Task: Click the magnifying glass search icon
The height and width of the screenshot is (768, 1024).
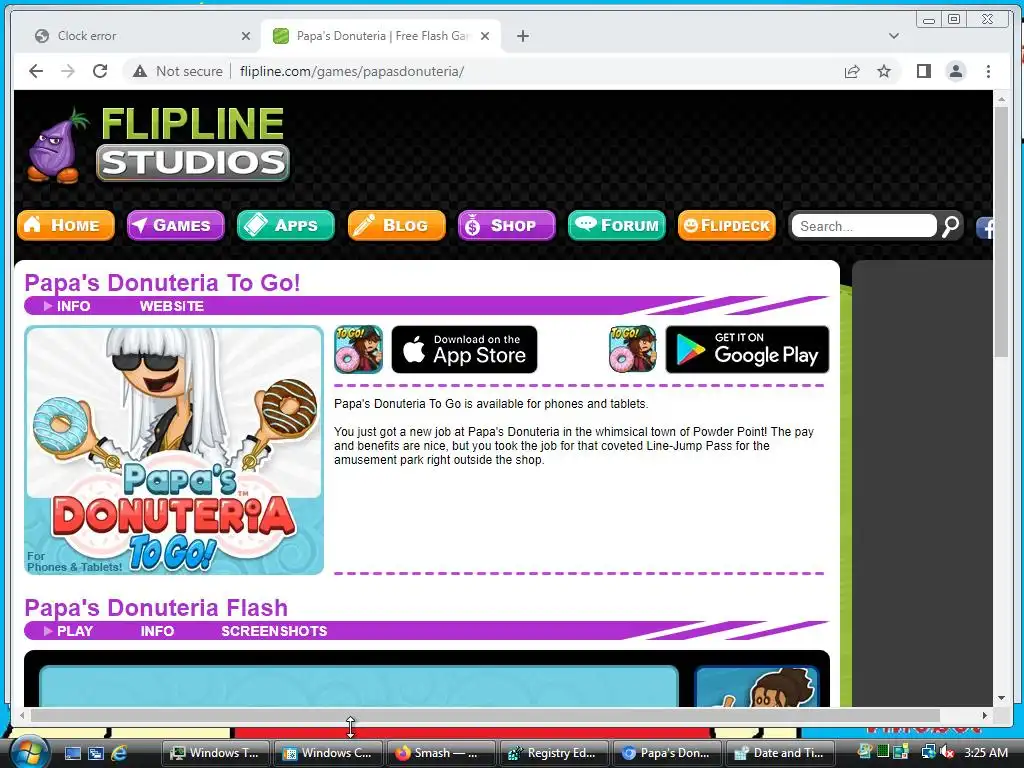Action: (x=950, y=226)
